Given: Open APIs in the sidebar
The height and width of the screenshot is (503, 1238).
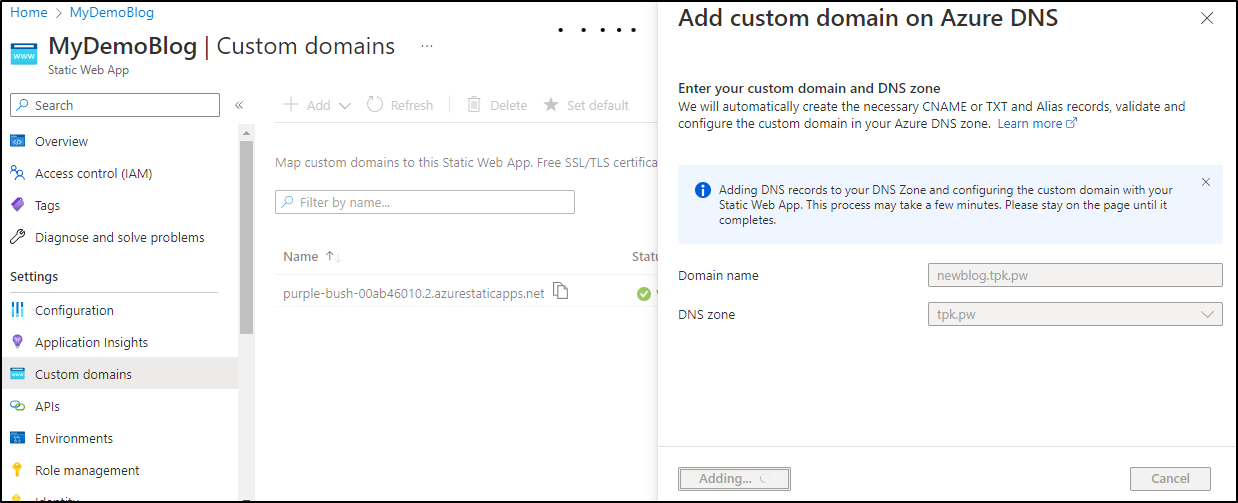Looking at the screenshot, I should click(x=47, y=406).
